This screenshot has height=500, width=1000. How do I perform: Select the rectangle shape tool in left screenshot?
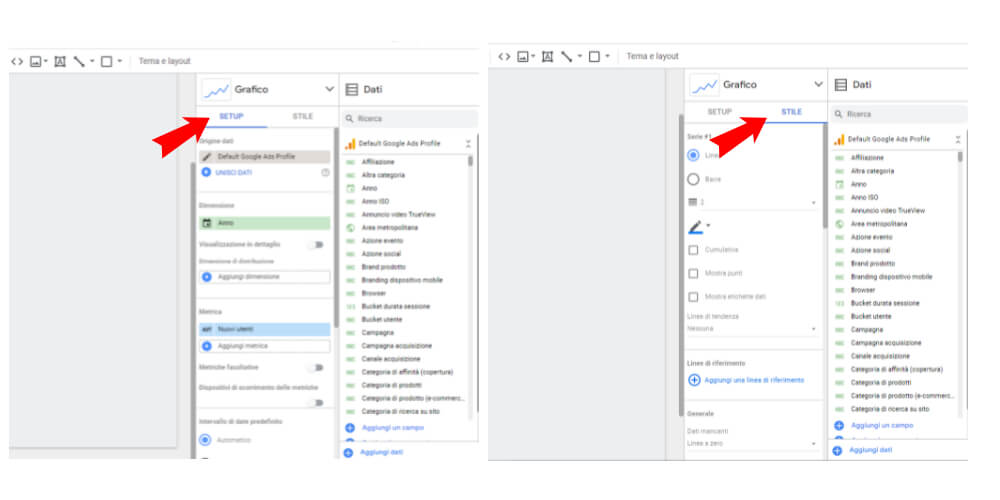click(107, 62)
